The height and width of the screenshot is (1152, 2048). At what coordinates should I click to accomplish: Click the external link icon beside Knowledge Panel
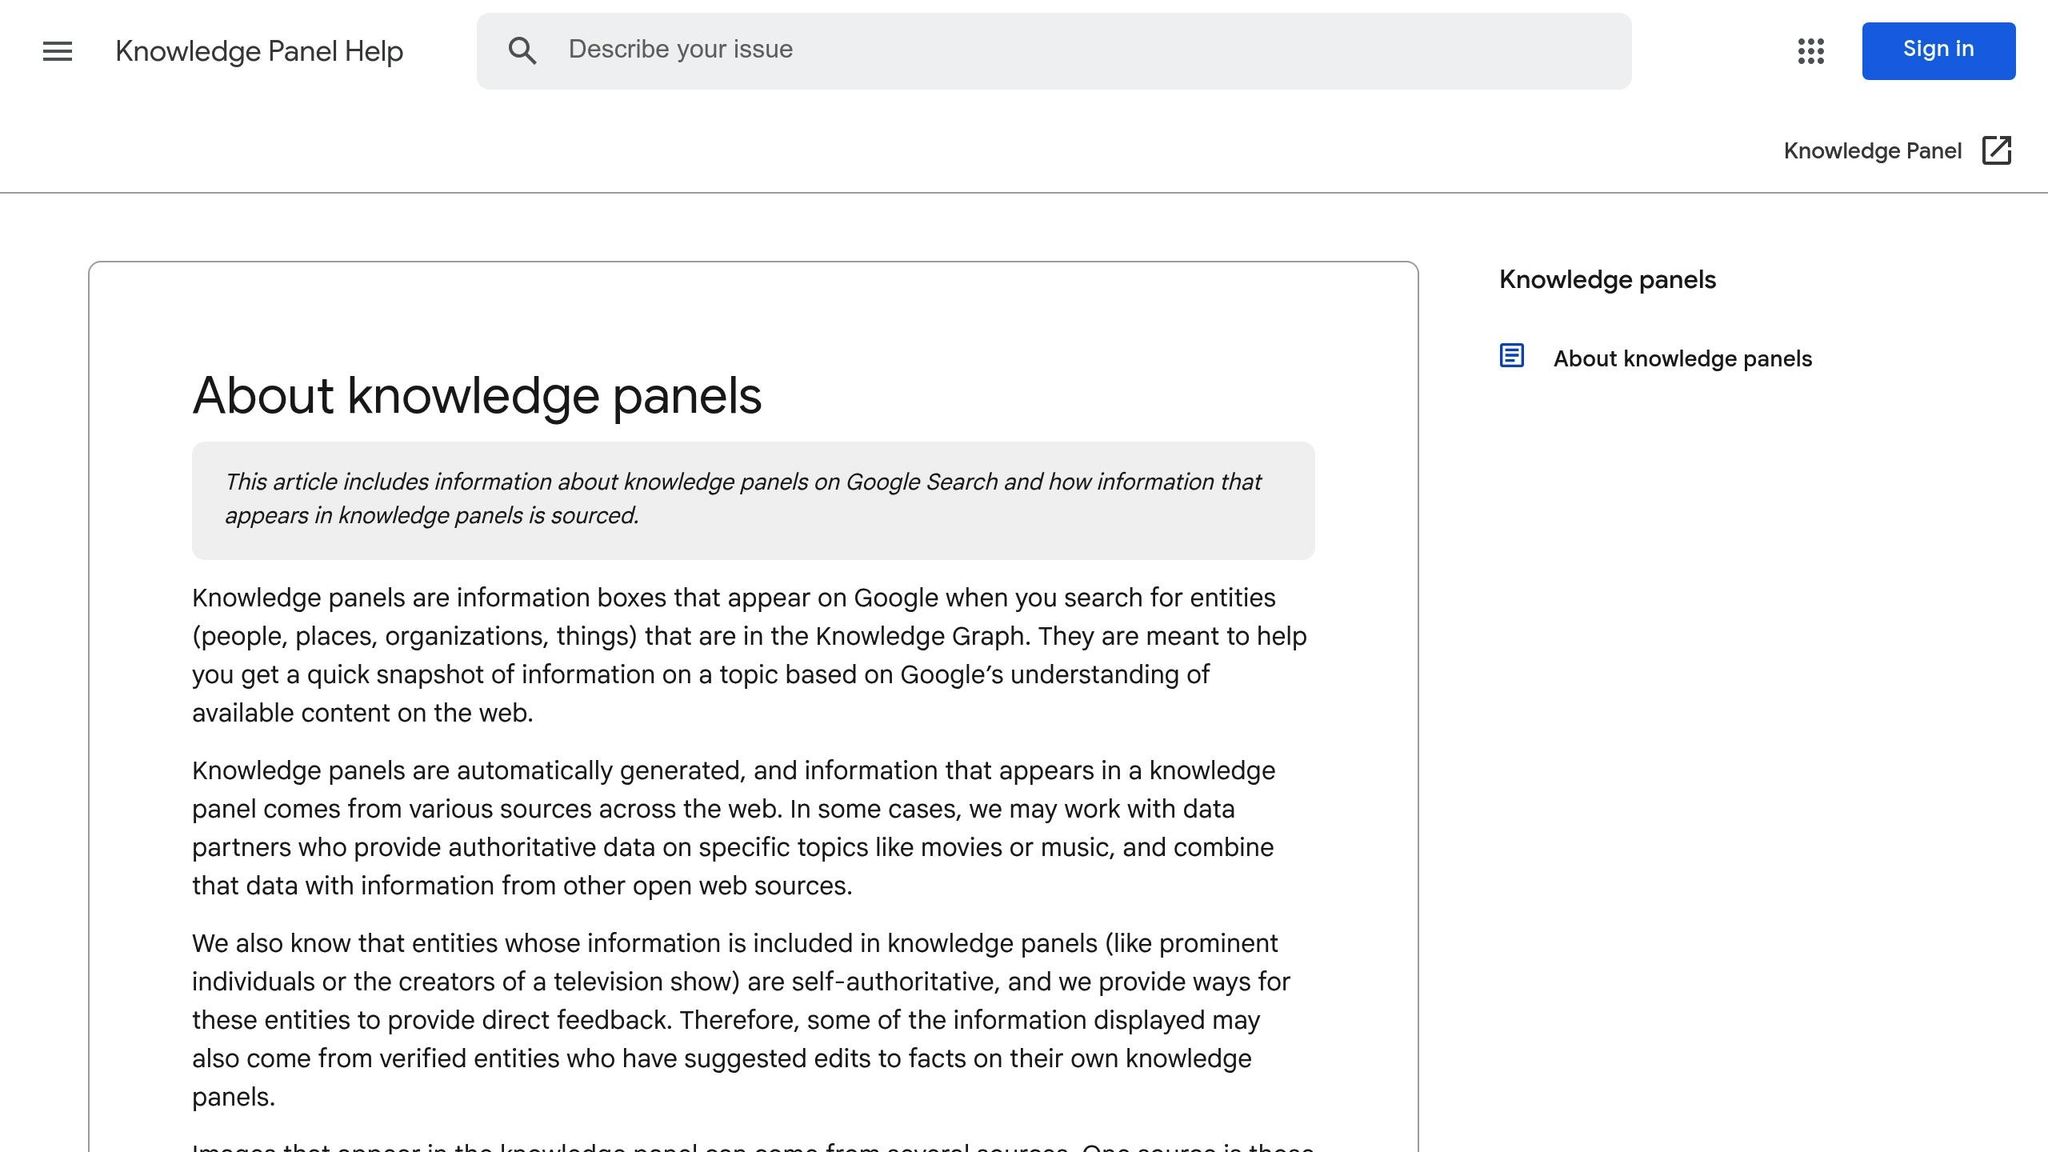click(x=1997, y=150)
